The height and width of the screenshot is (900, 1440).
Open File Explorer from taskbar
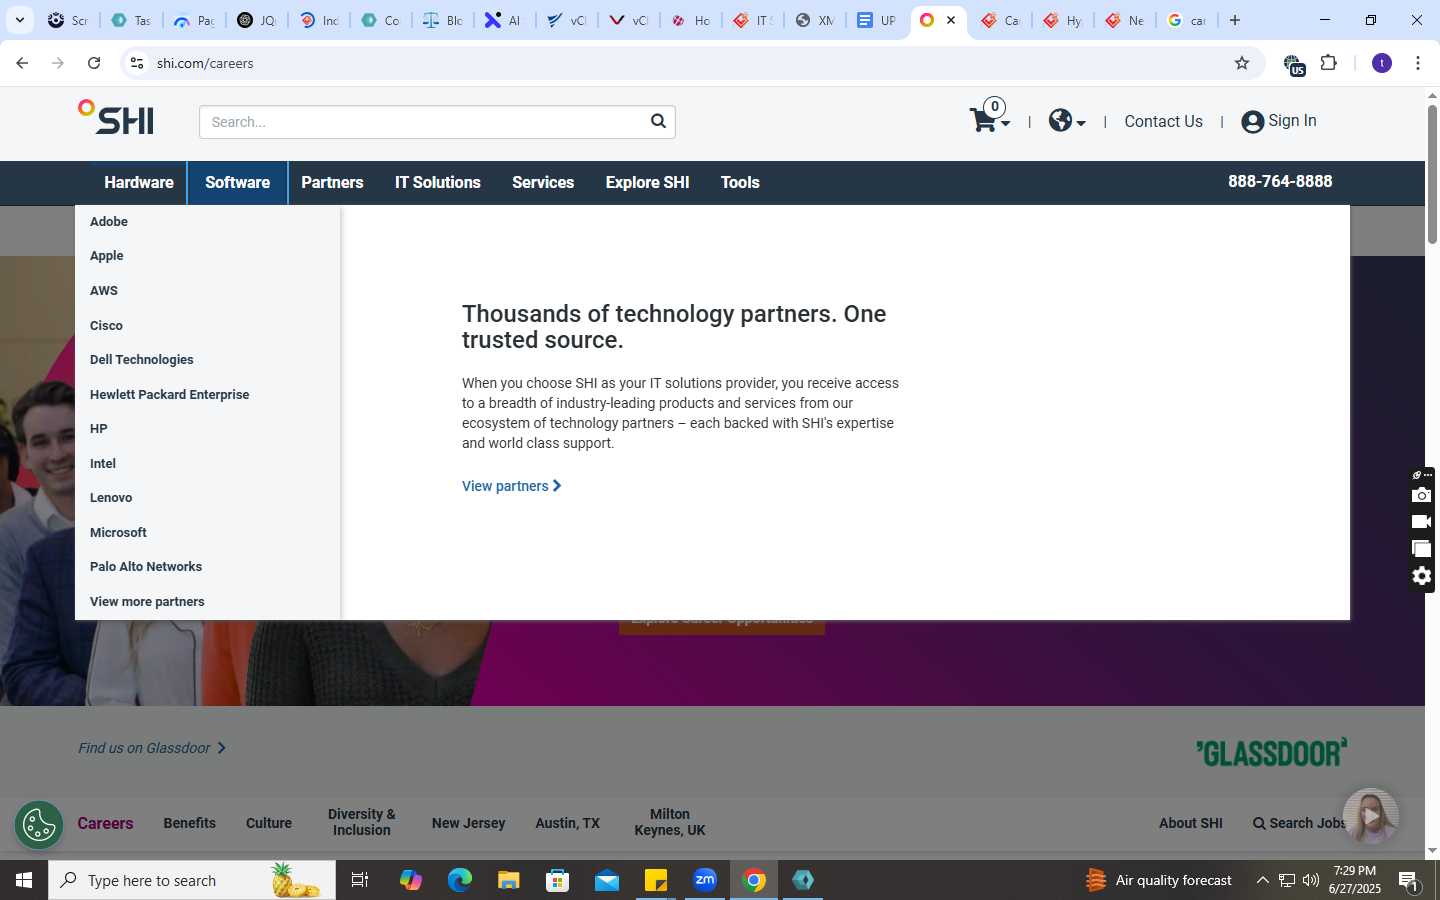pyautogui.click(x=509, y=880)
